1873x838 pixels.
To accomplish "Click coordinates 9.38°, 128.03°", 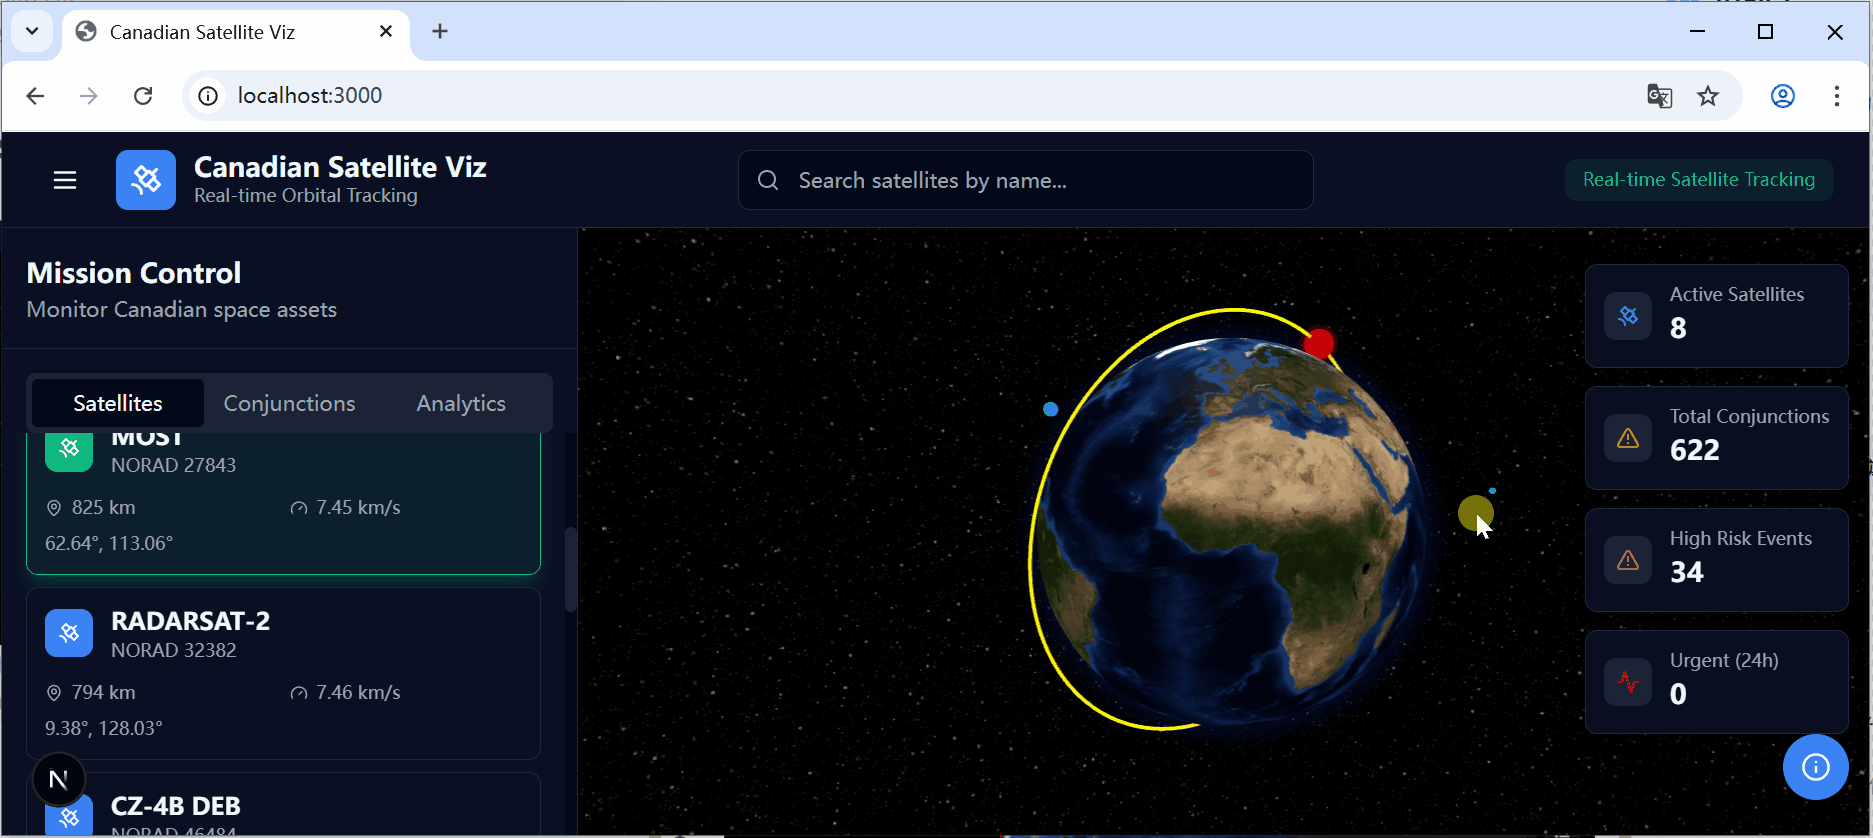I will tap(104, 728).
